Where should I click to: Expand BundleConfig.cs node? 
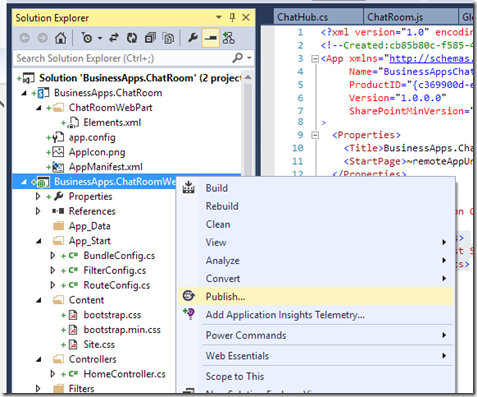pos(53,256)
